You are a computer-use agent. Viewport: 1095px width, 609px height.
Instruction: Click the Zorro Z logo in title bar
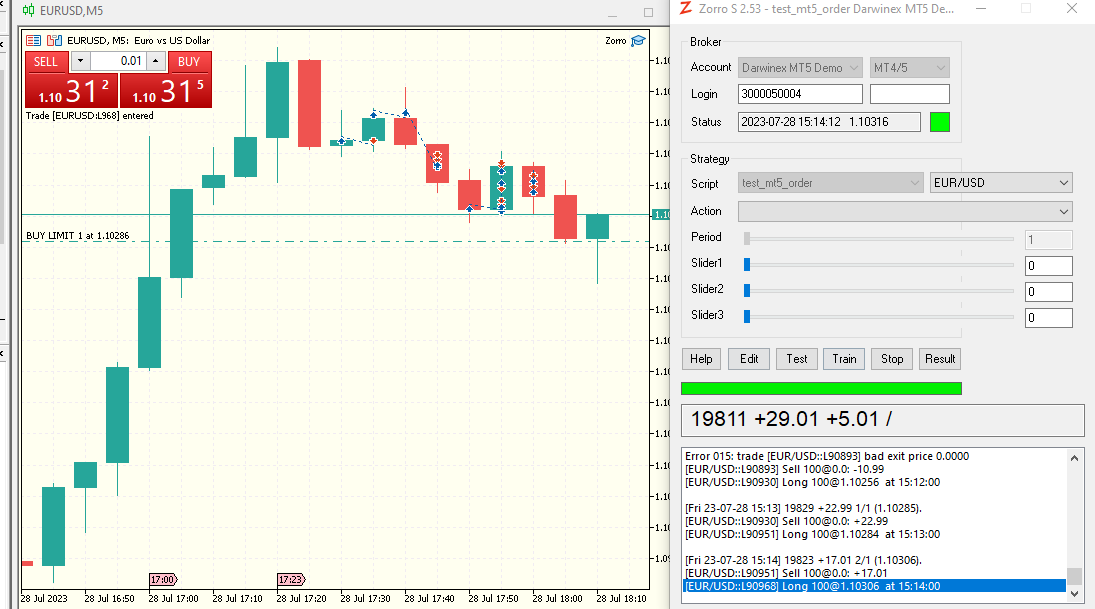685,9
